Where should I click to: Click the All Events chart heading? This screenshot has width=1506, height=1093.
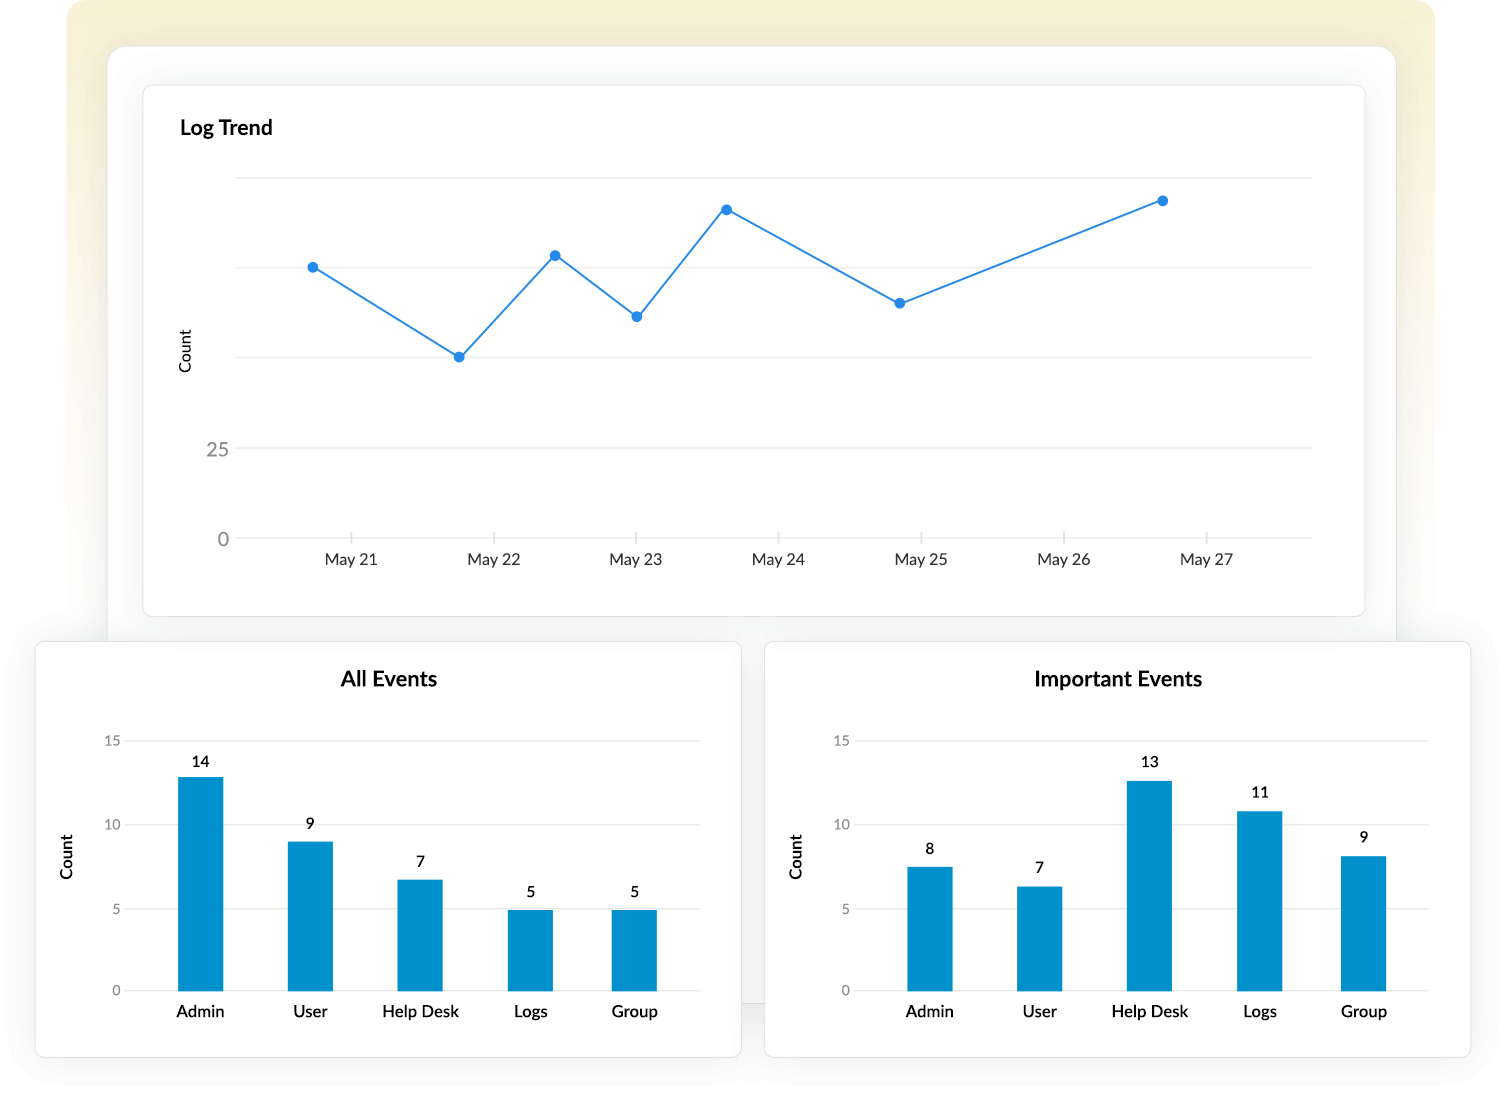389,678
